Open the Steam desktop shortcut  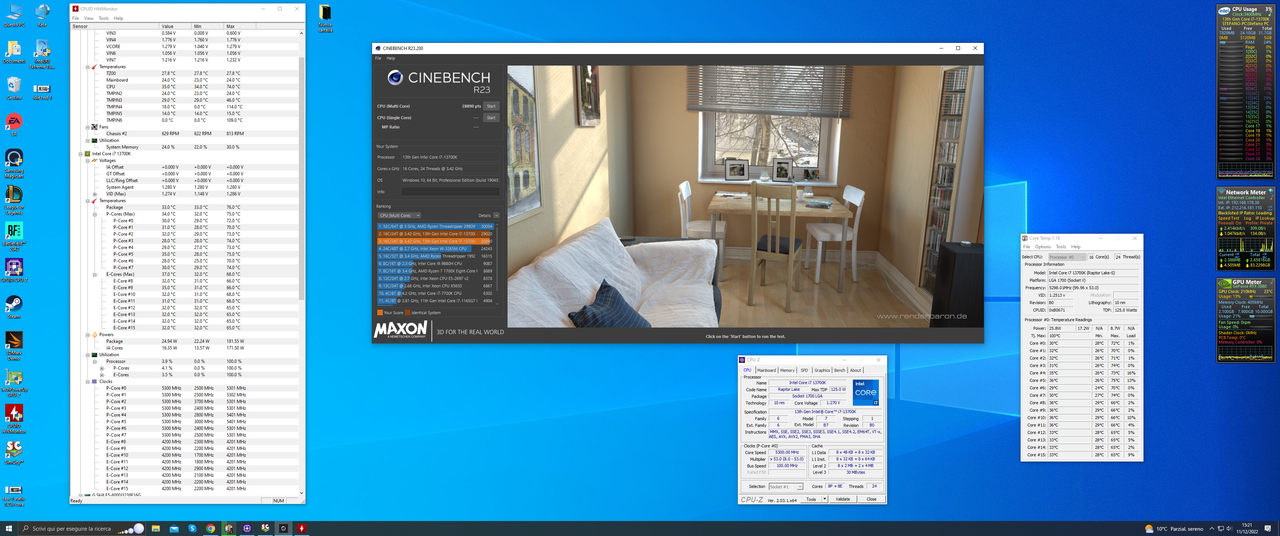[x=14, y=304]
